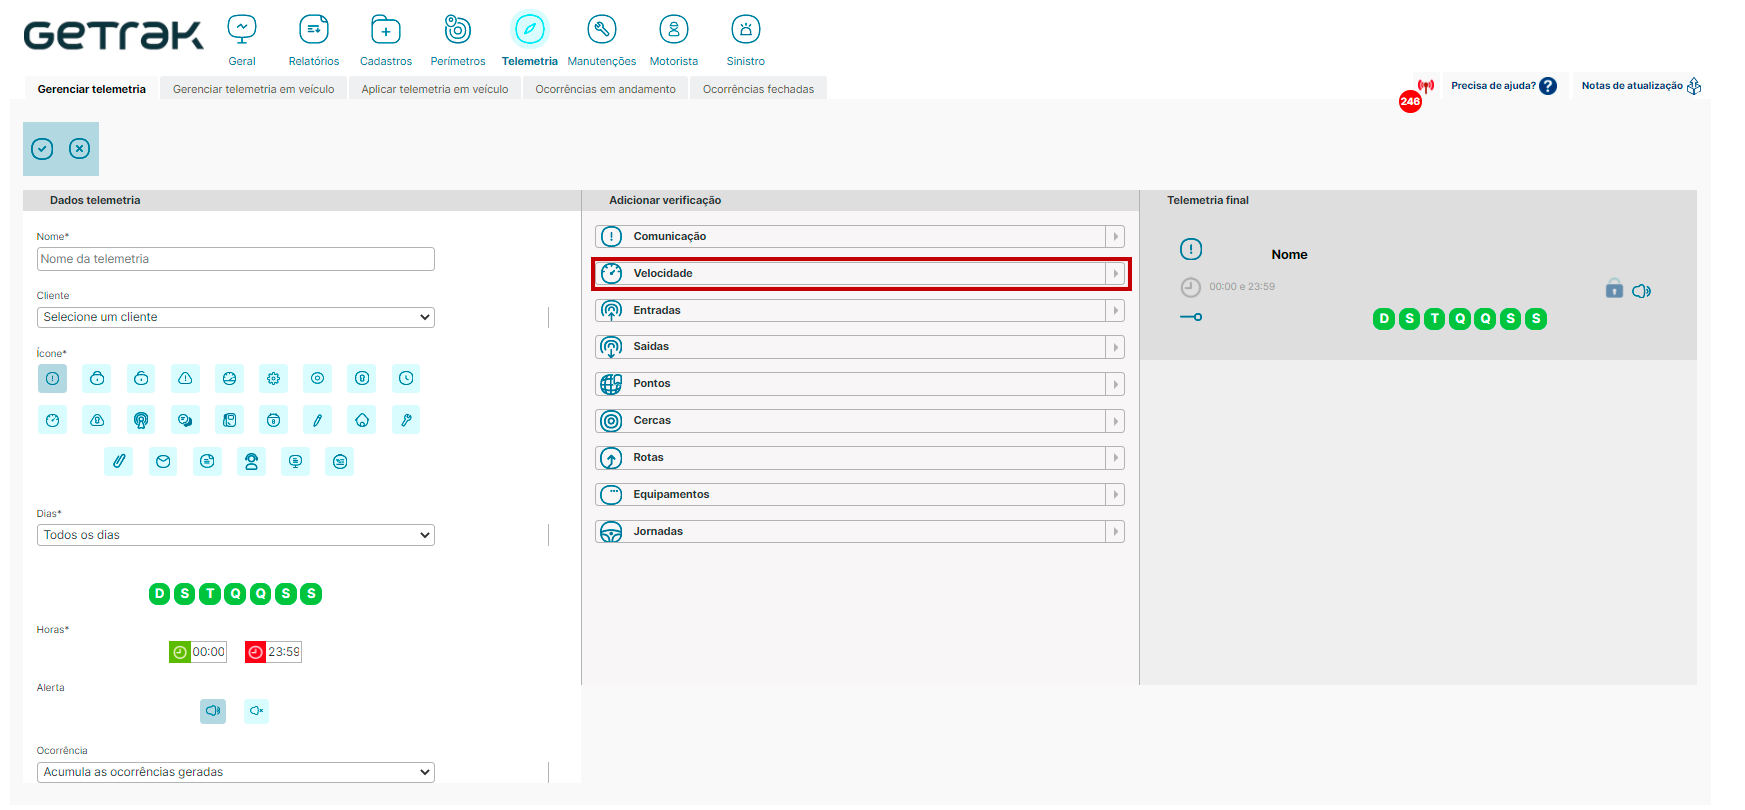Cancel editing with the circled X icon
Image resolution: width=1745 pixels, height=810 pixels.
79,149
